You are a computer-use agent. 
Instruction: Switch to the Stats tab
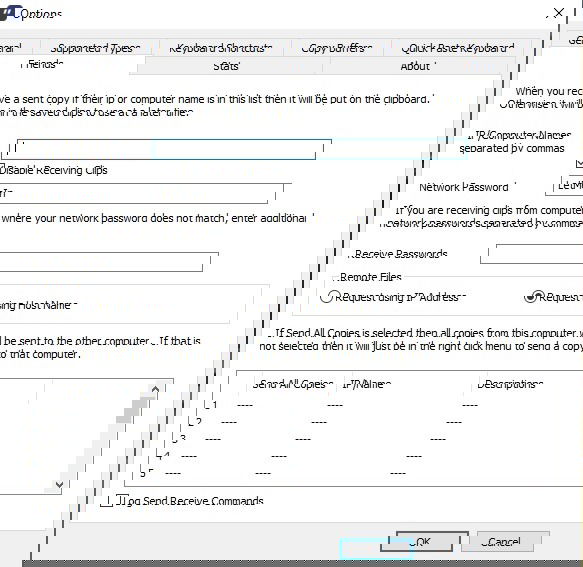coord(226,66)
